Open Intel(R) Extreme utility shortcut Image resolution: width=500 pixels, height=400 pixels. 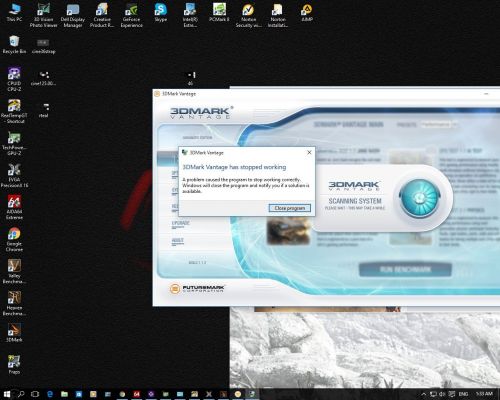(x=190, y=15)
